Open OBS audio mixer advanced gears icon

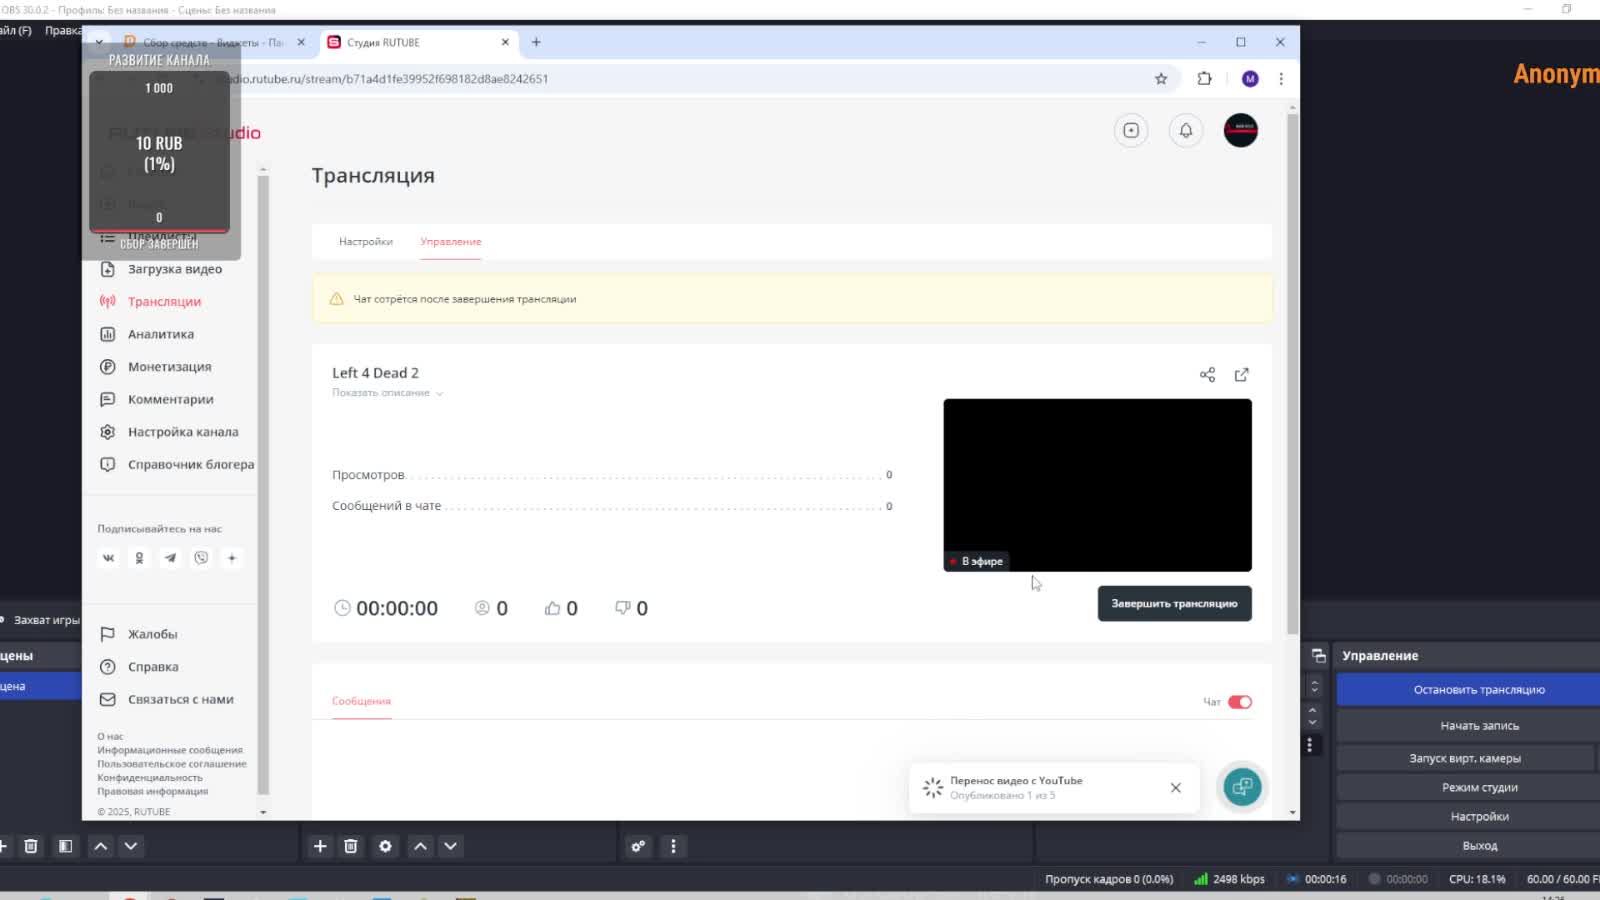click(x=638, y=846)
